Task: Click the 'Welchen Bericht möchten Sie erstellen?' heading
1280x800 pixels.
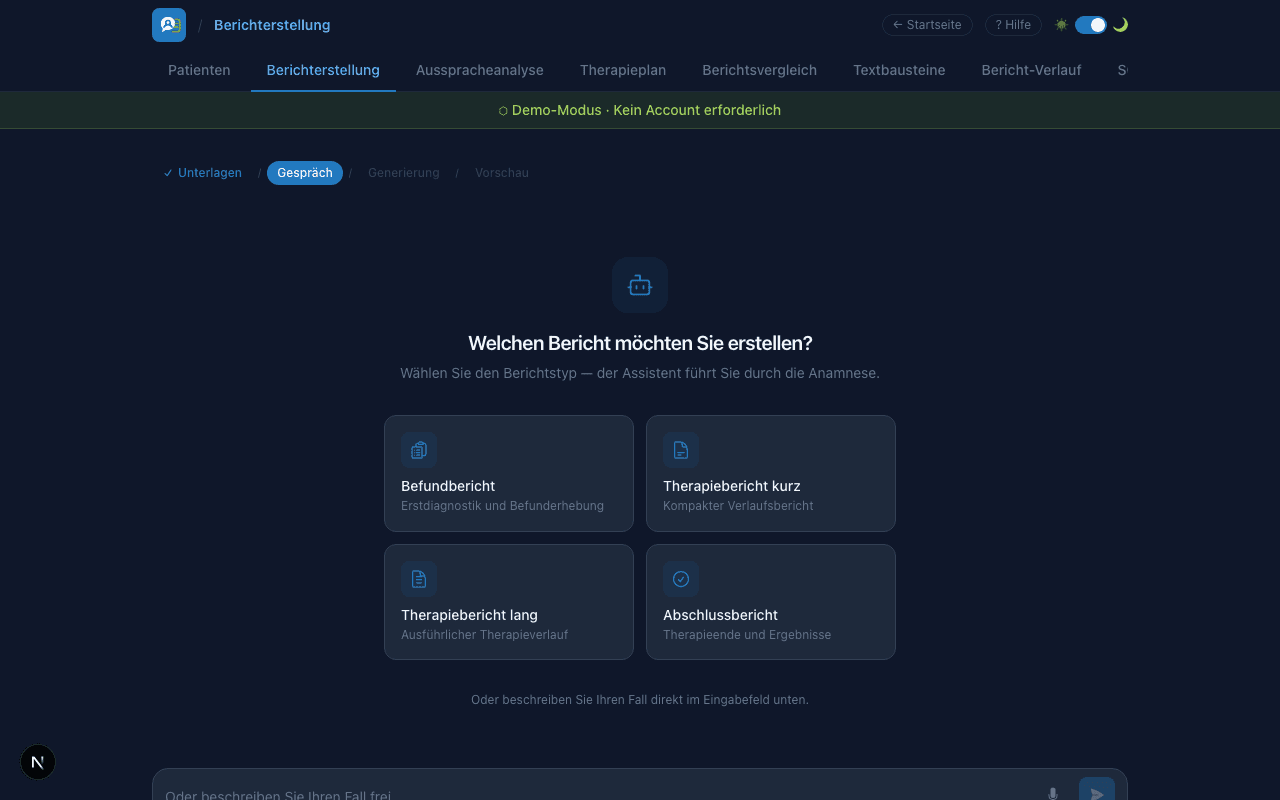Action: tap(640, 343)
